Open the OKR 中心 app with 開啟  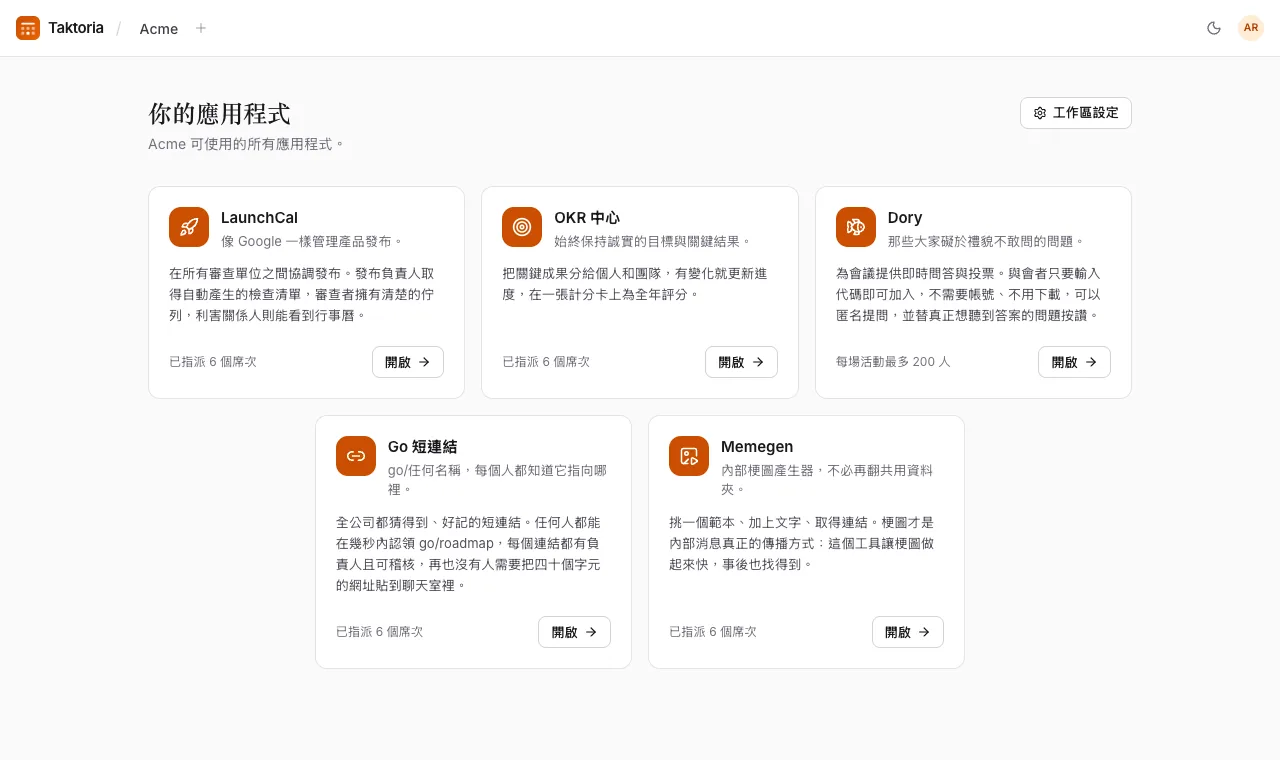[x=741, y=362]
